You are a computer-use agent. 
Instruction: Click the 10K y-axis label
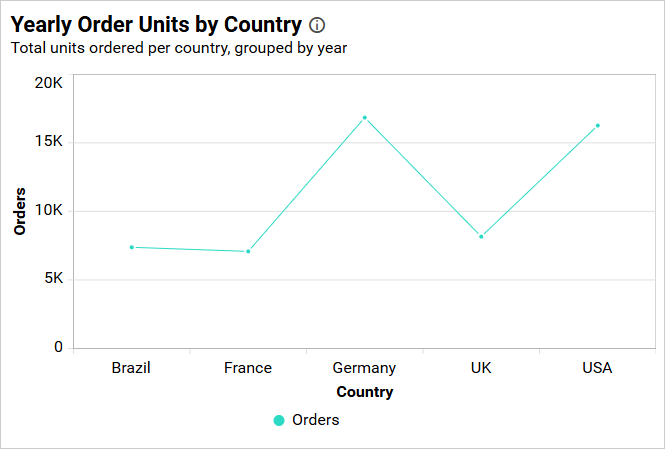(x=48, y=211)
